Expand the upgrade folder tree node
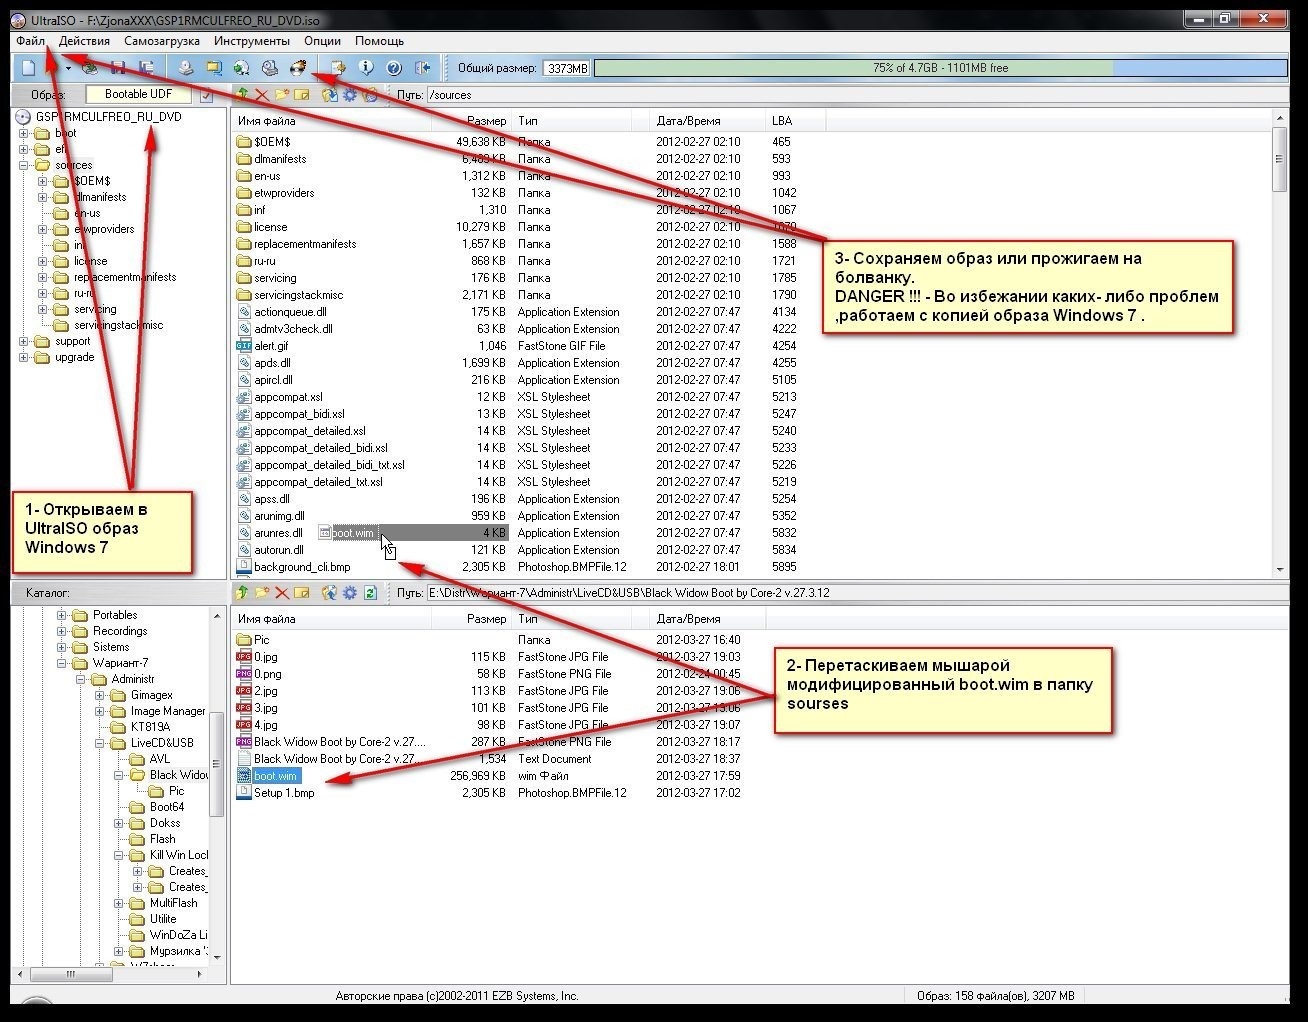 (x=24, y=357)
